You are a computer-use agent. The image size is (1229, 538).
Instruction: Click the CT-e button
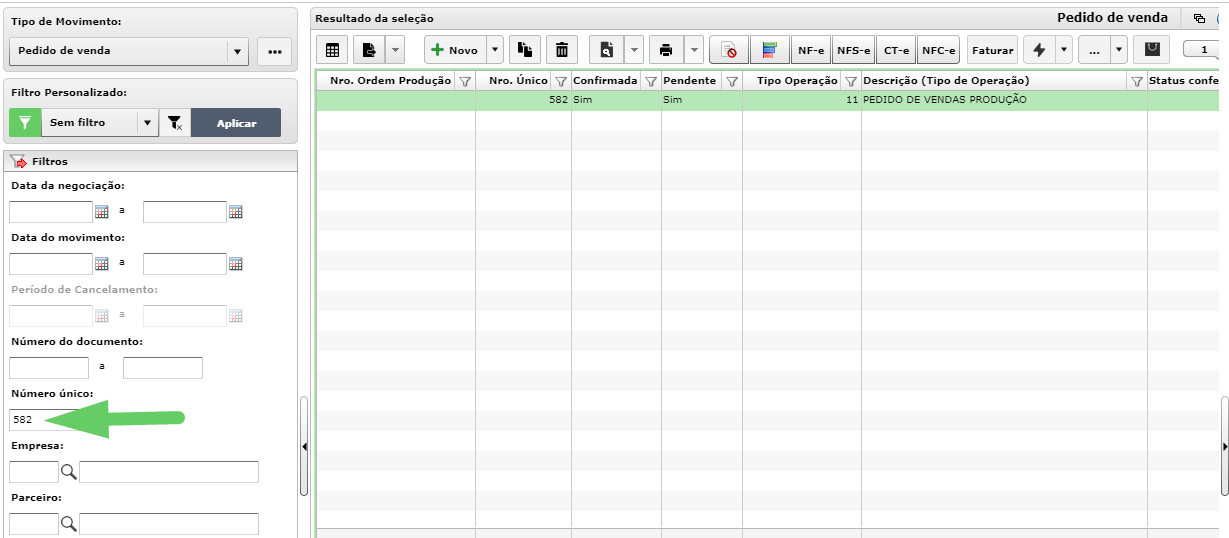[896, 50]
